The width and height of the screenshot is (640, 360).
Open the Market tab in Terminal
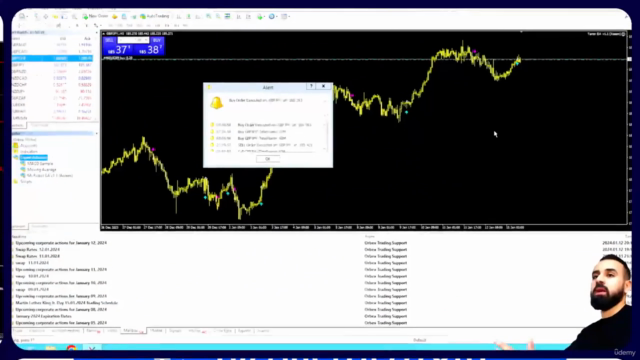pyautogui.click(x=156, y=331)
